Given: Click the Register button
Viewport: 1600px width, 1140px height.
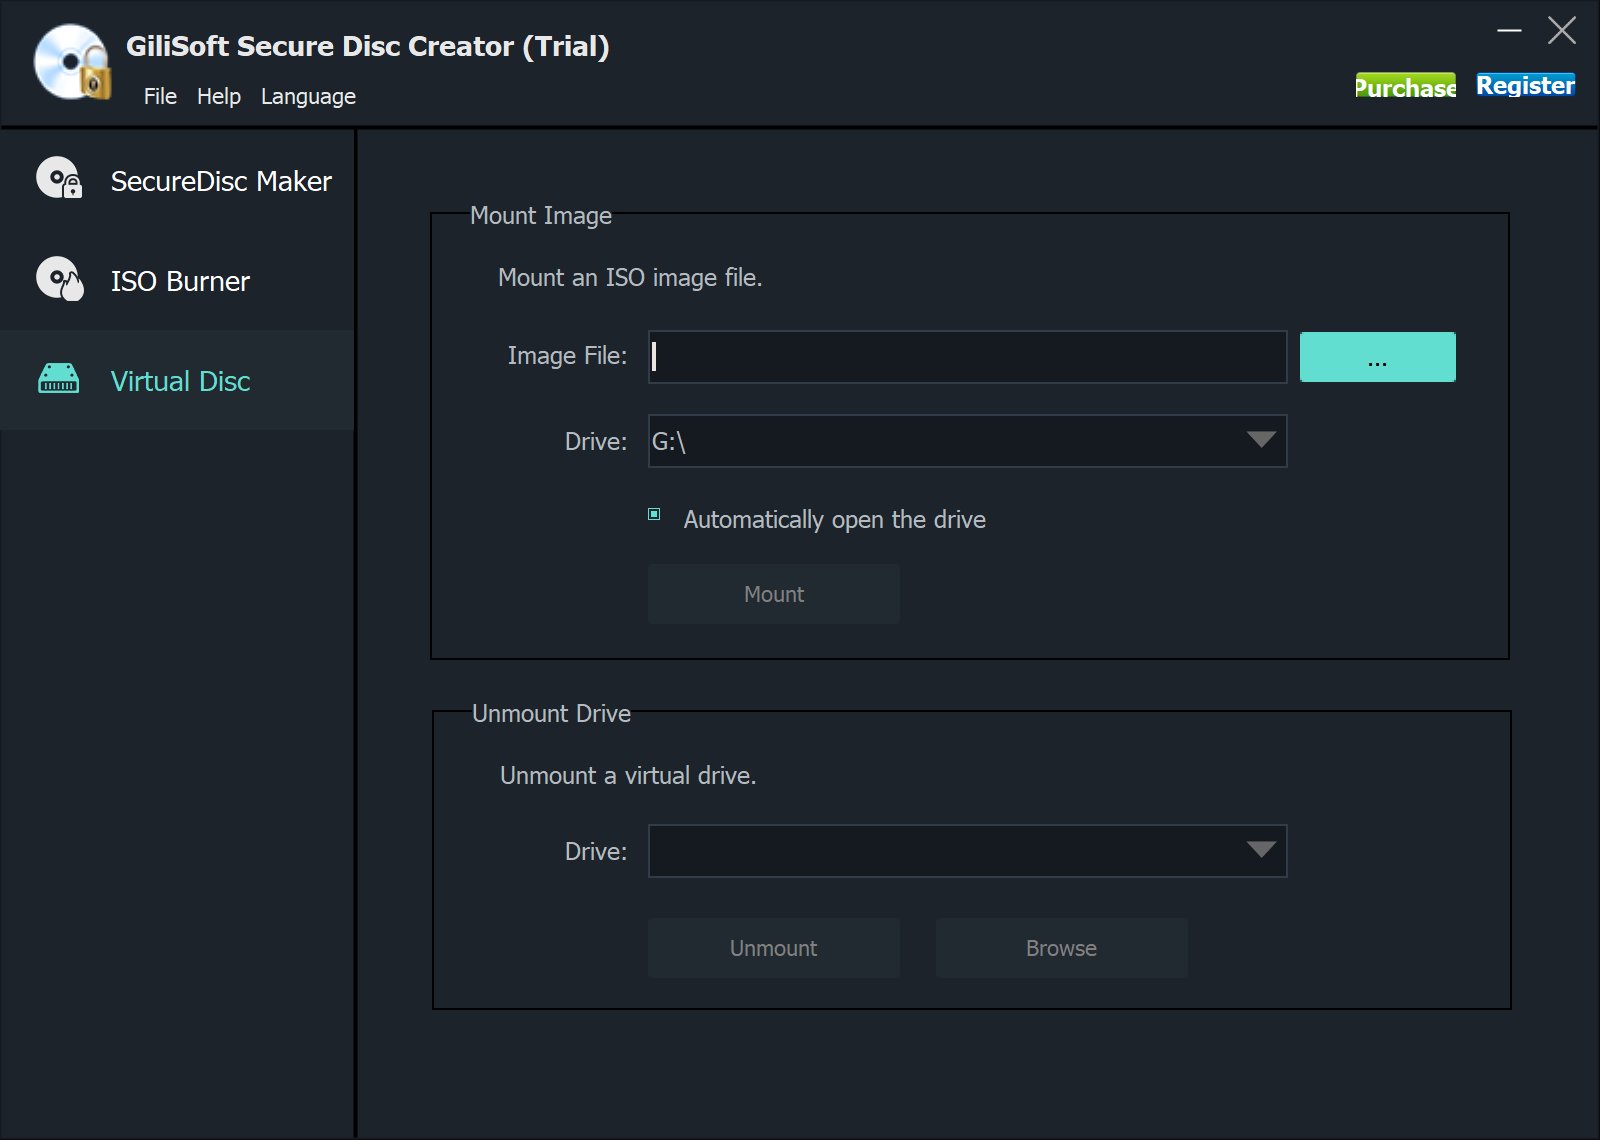Looking at the screenshot, I should [x=1525, y=86].
